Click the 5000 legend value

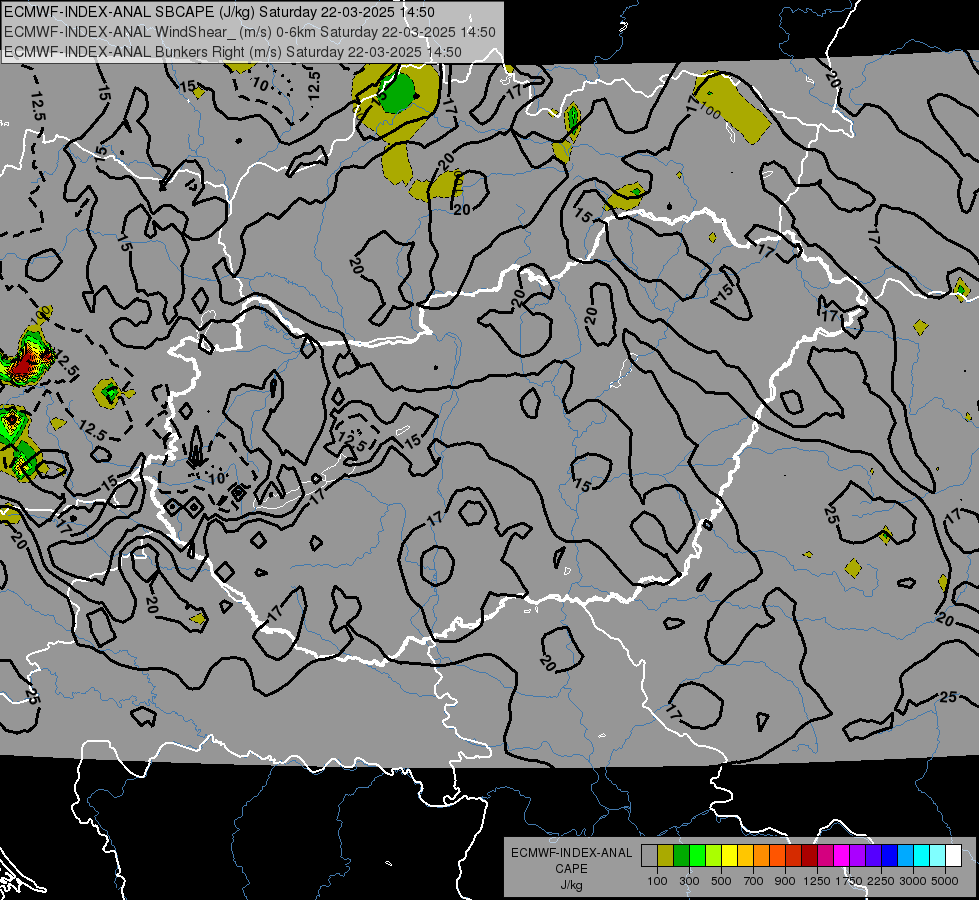945,881
